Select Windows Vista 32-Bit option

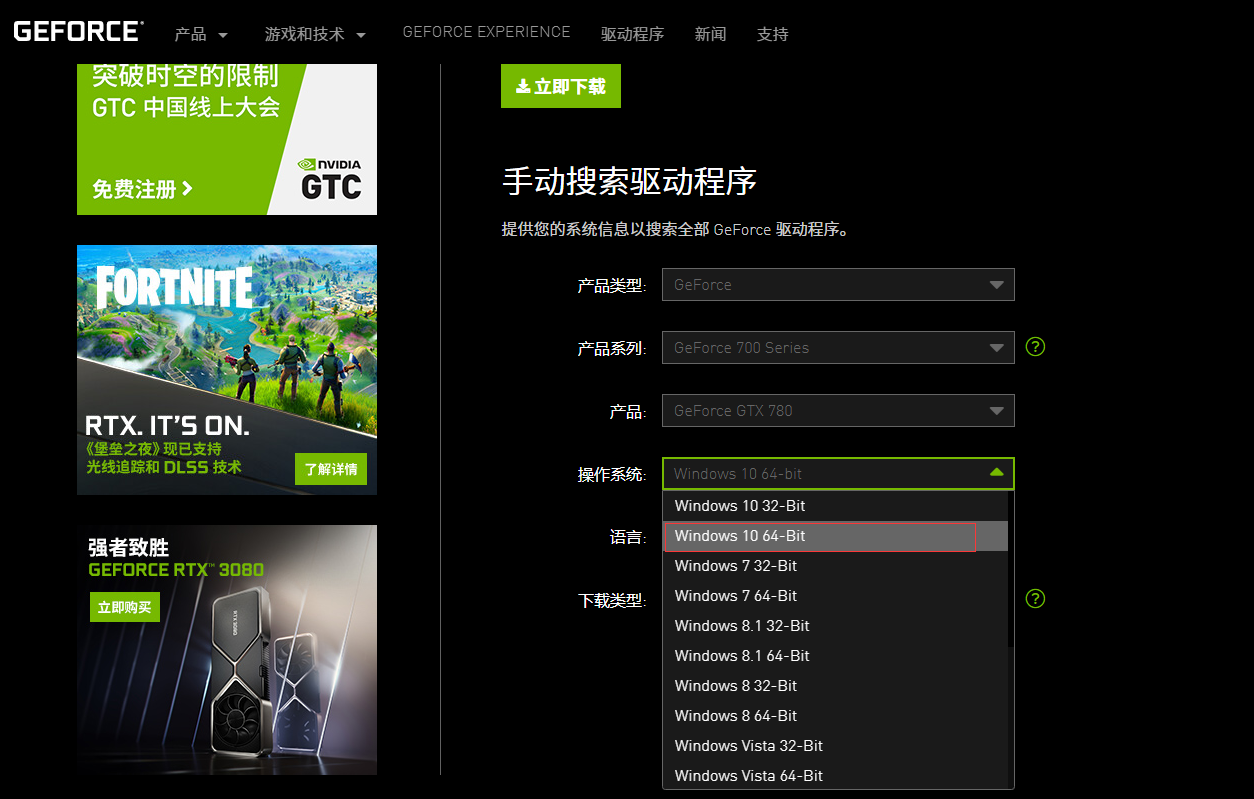749,746
